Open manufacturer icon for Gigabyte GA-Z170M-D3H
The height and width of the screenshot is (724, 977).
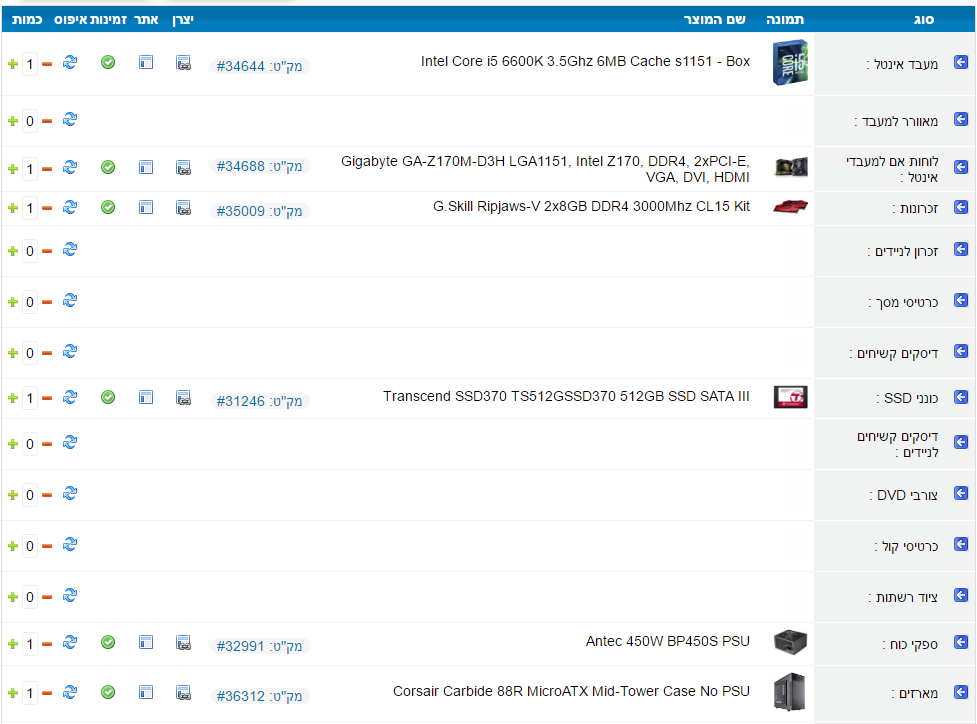coord(183,168)
